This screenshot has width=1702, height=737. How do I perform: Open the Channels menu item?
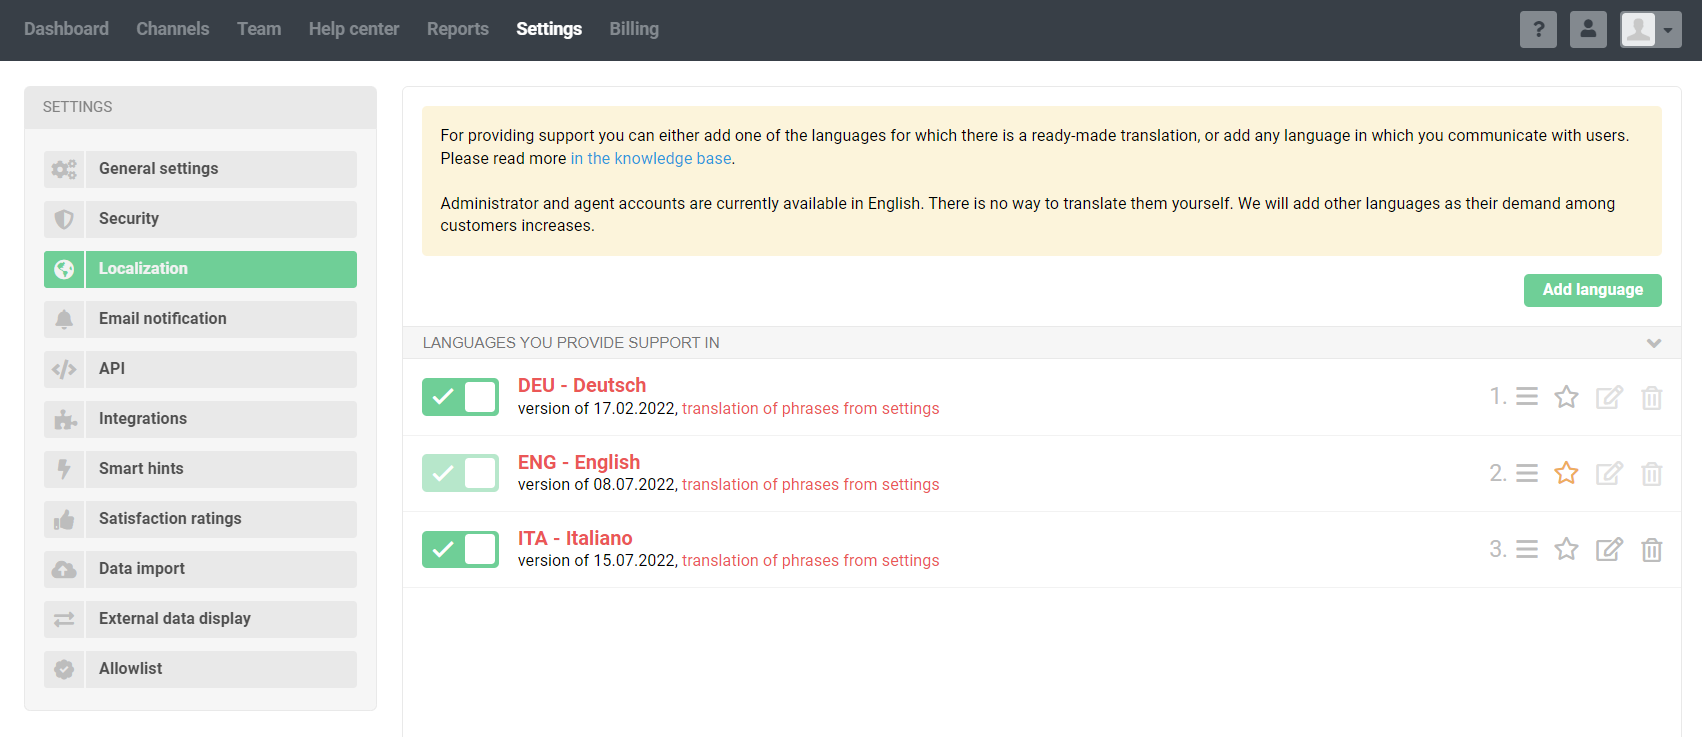tap(173, 29)
